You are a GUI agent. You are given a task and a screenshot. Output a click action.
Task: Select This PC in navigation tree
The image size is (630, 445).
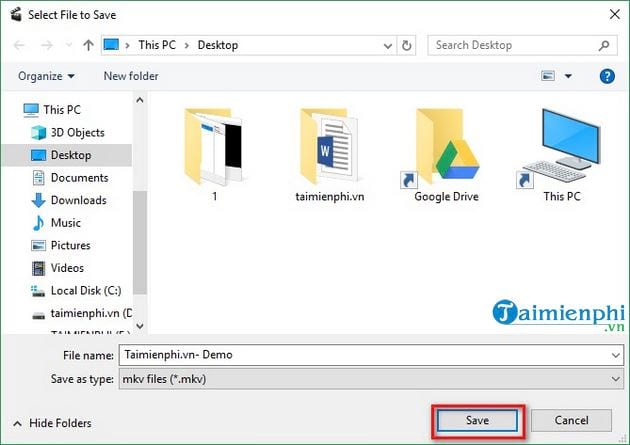52,110
